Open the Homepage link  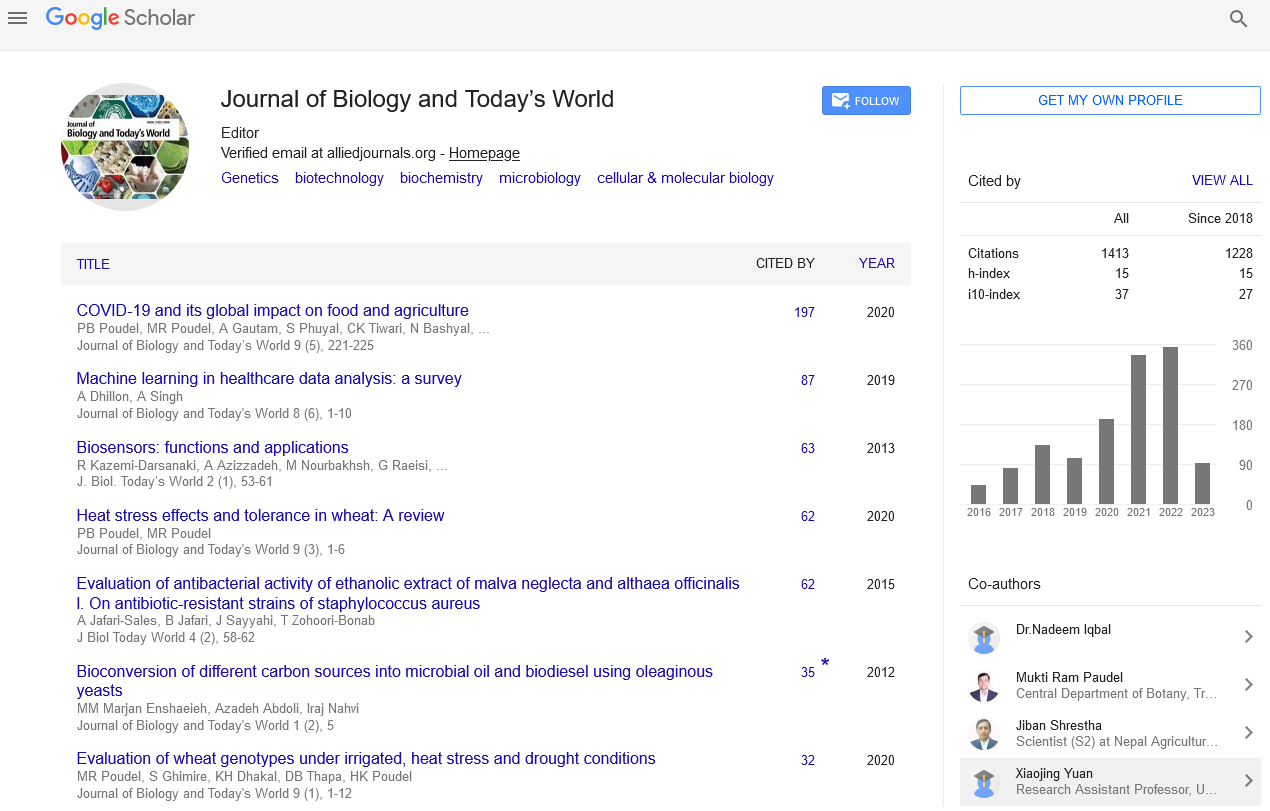pyautogui.click(x=484, y=153)
